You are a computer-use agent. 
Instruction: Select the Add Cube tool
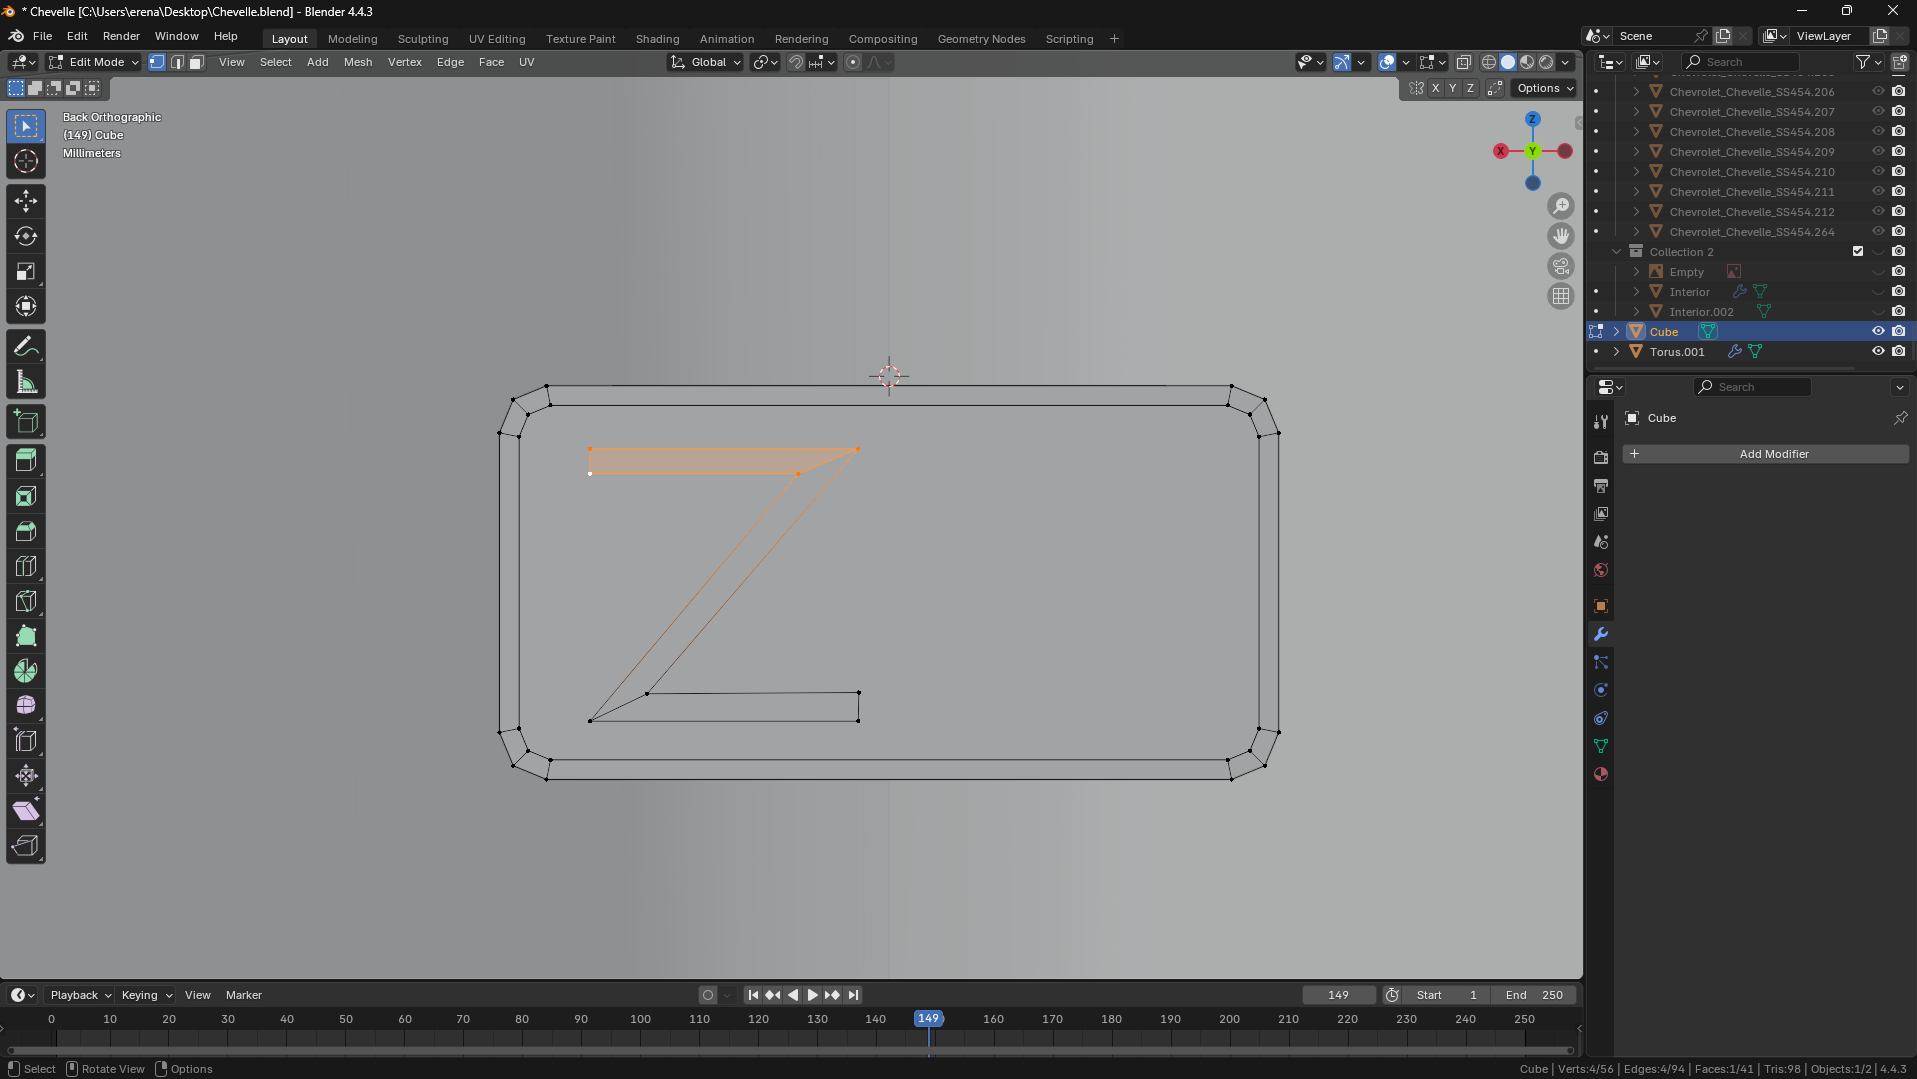point(26,422)
